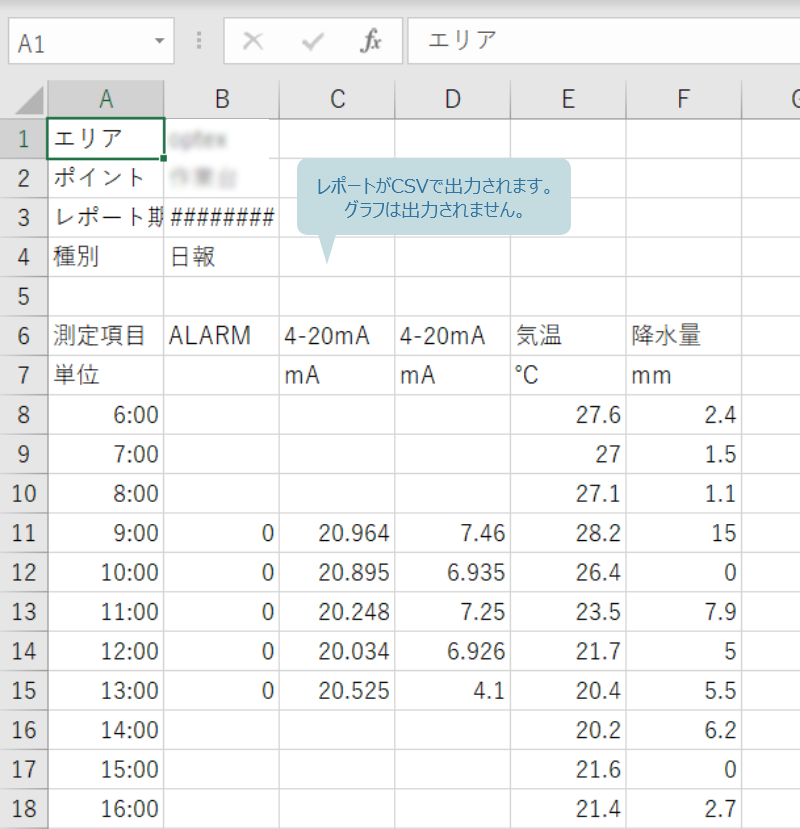Click cell B4 containing 日報
800x829 pixels.
coord(222,257)
